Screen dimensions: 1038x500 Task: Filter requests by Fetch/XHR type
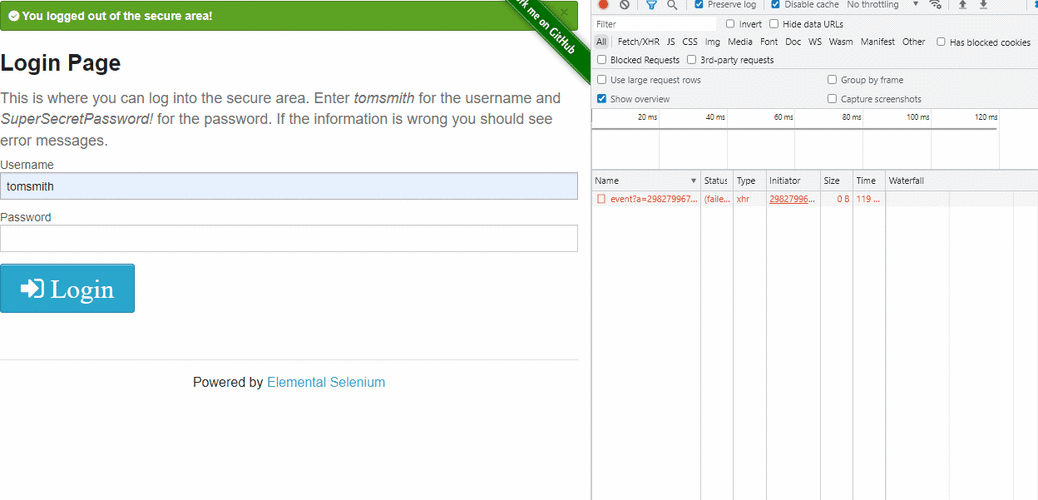click(x=638, y=42)
